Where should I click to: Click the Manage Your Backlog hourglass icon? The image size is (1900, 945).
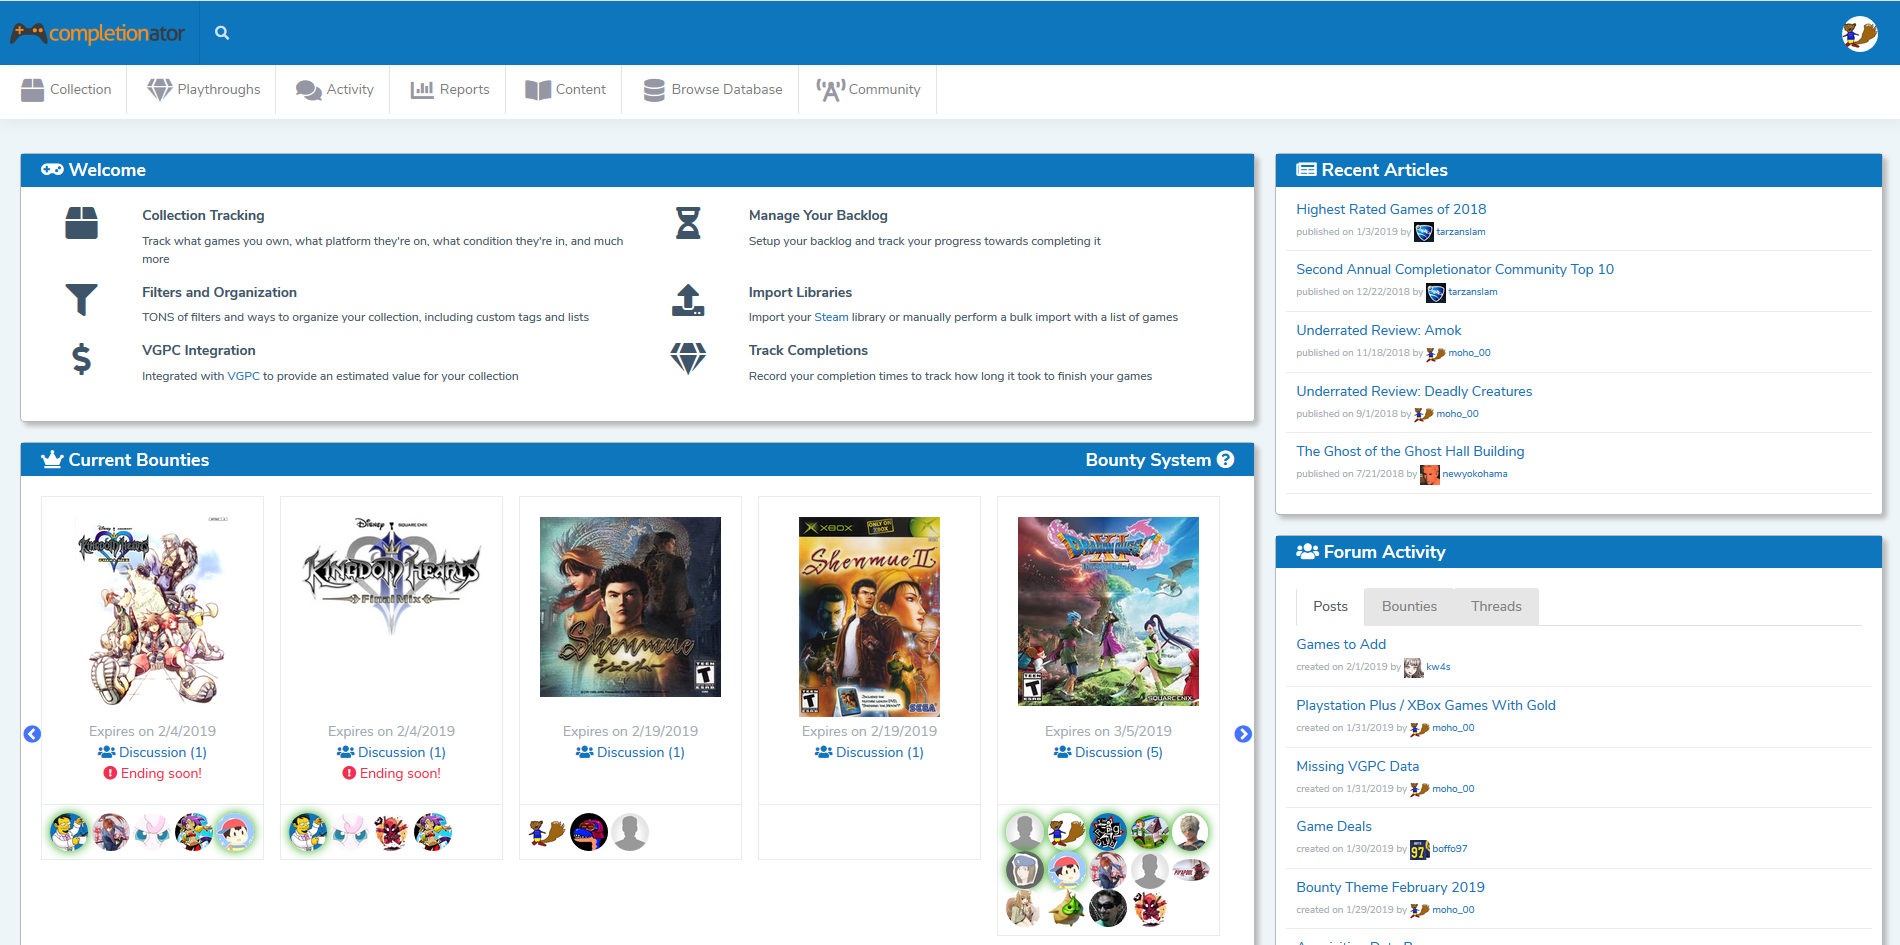click(x=688, y=223)
